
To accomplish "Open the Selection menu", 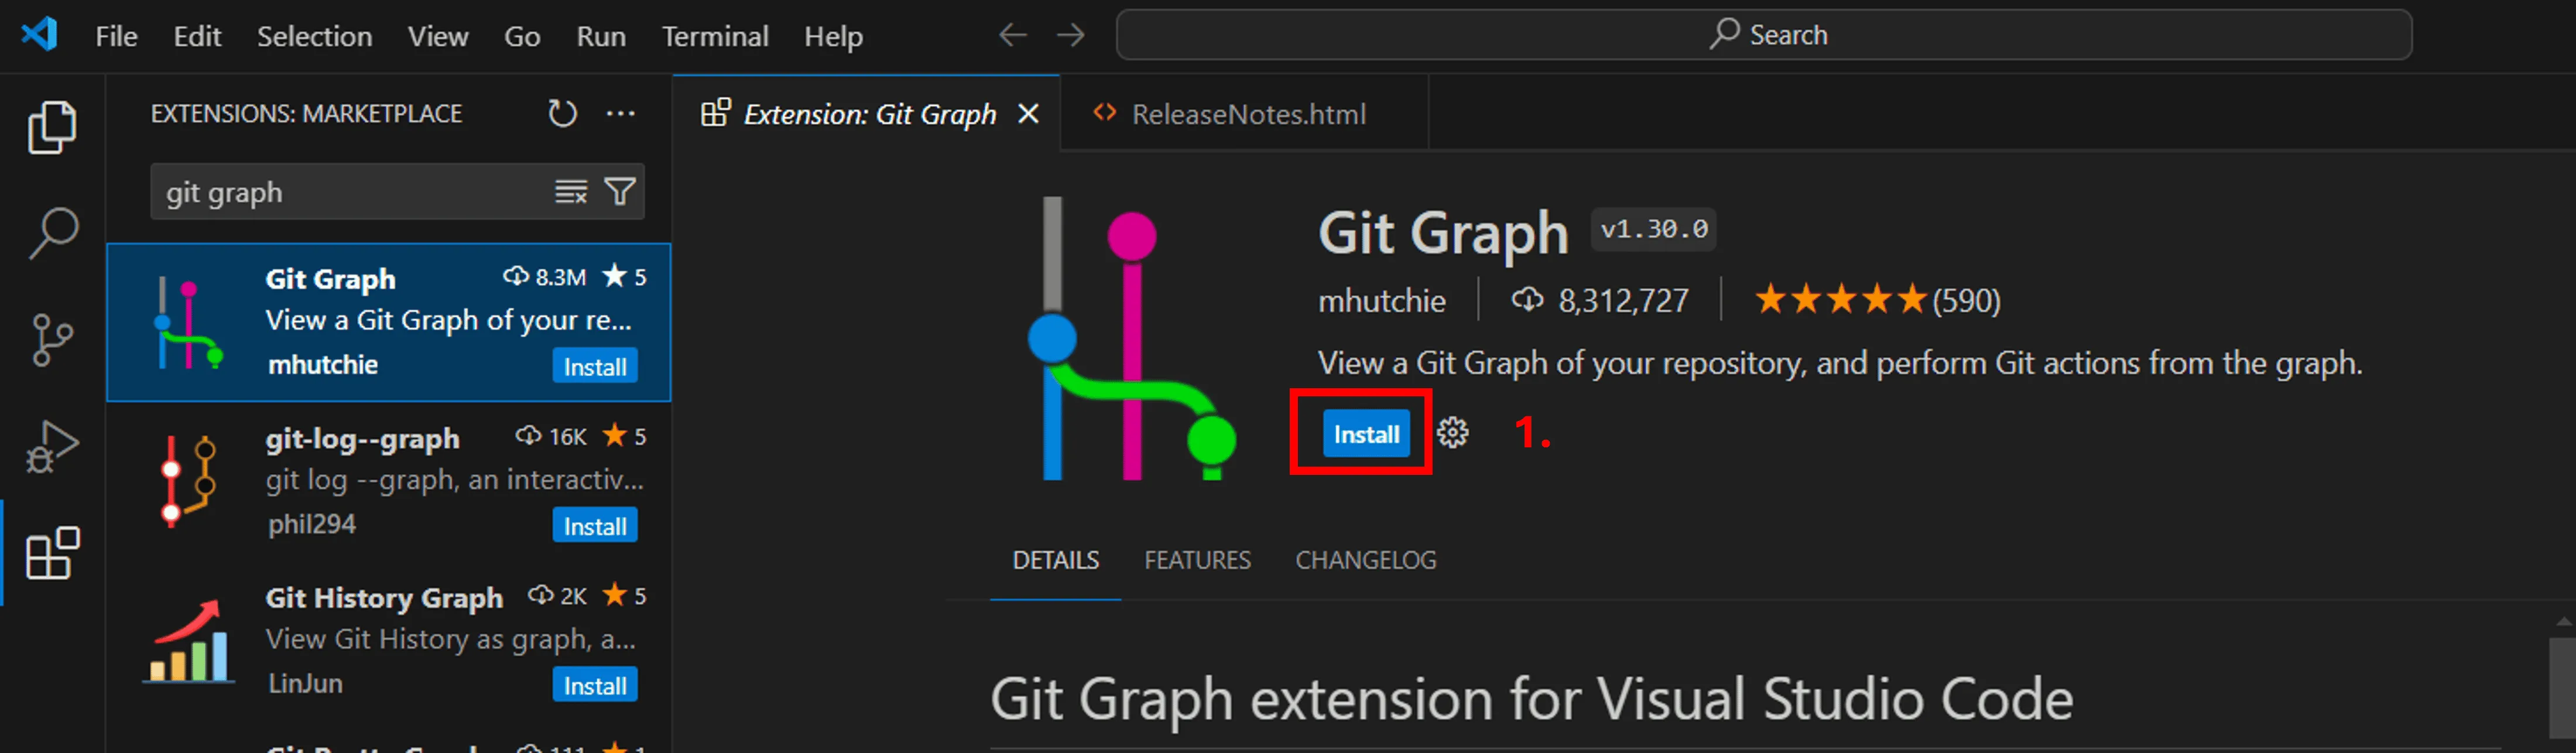I will tap(314, 36).
